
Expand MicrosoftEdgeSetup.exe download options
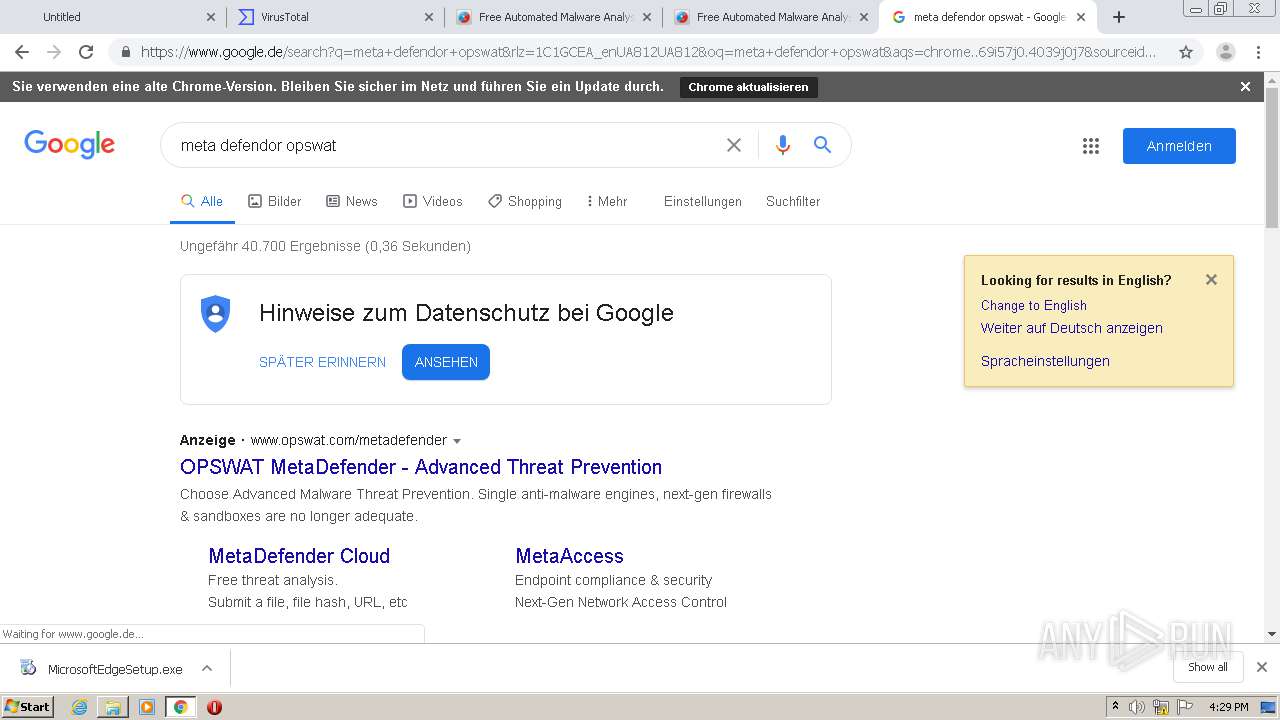207,668
